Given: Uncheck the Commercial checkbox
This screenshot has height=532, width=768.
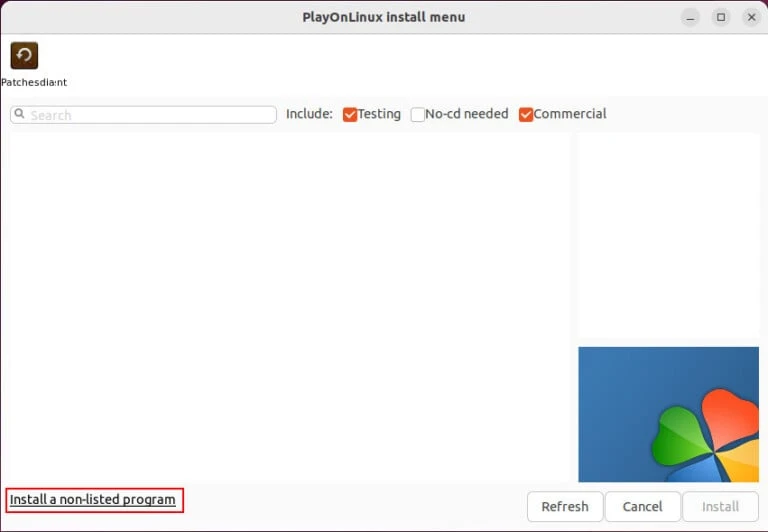Looking at the screenshot, I should point(526,115).
